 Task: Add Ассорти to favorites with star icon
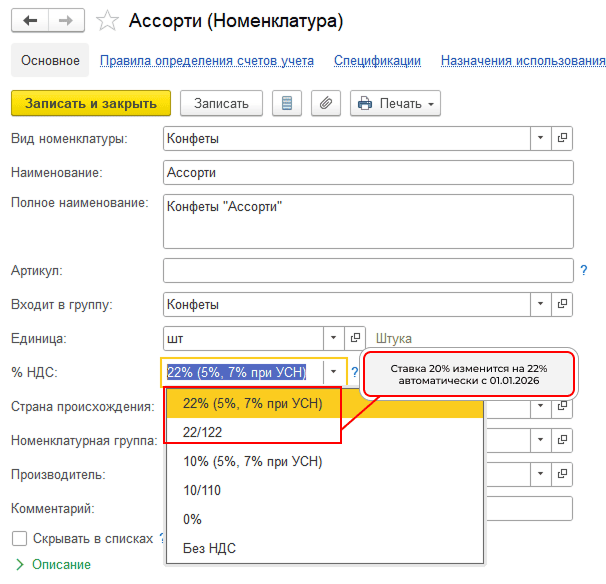point(105,21)
